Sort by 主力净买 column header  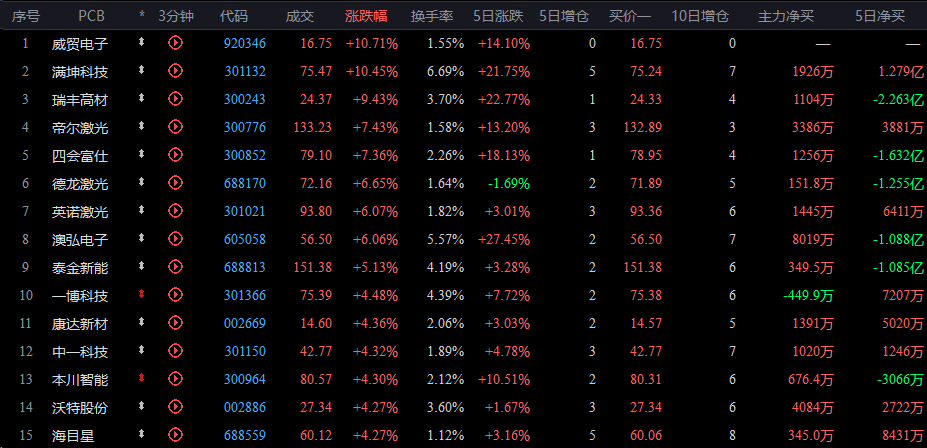(x=786, y=17)
